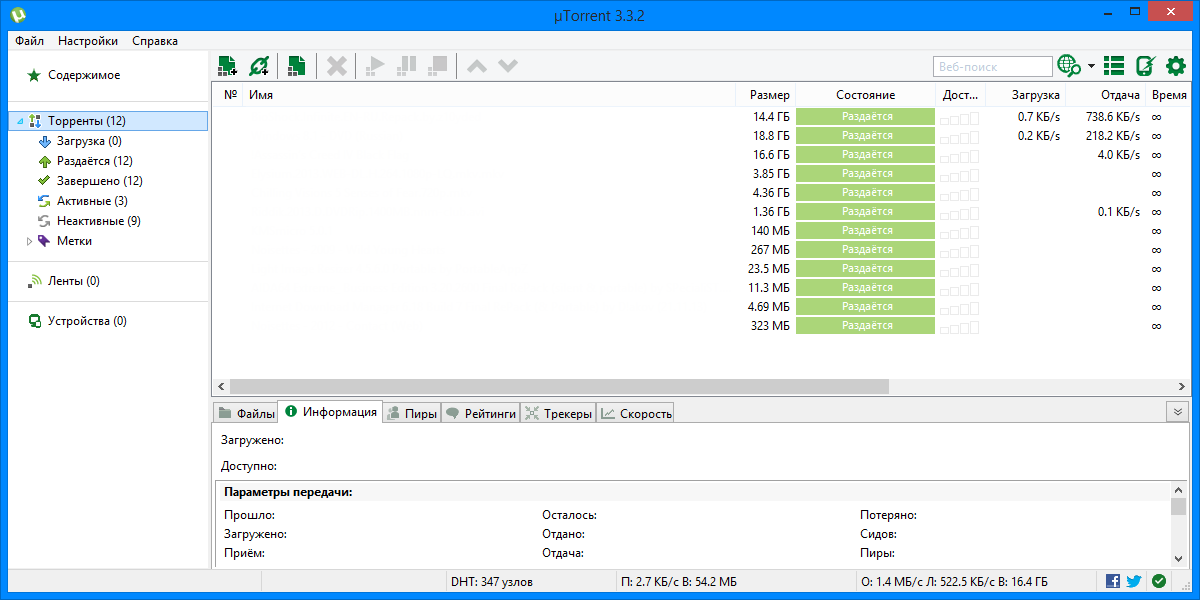Click the Facebook icon in status bar
Viewport: 1200px width, 600px height.
coord(1113,581)
